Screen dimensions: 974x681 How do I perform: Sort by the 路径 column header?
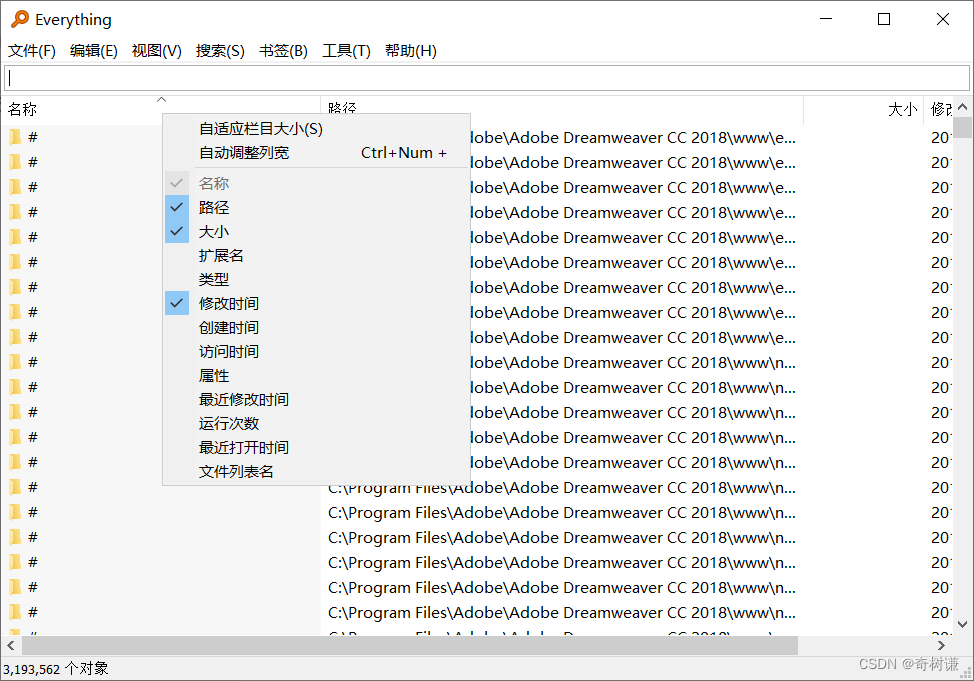pos(562,106)
